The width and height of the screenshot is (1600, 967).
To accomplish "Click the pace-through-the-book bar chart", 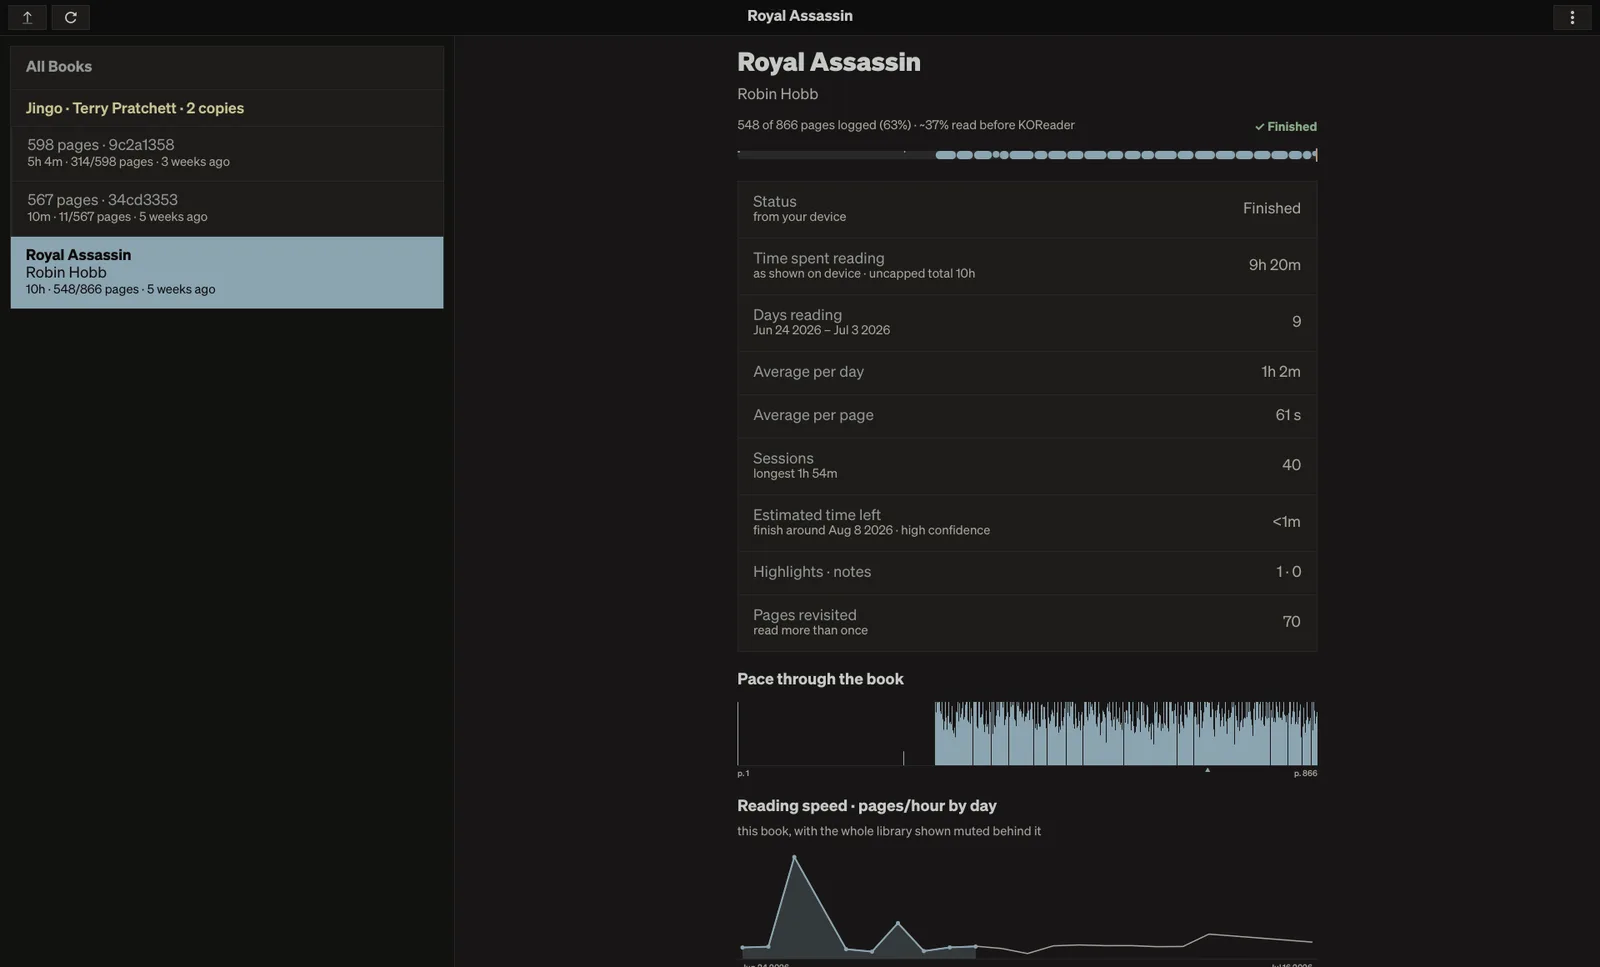I will (x=1027, y=734).
